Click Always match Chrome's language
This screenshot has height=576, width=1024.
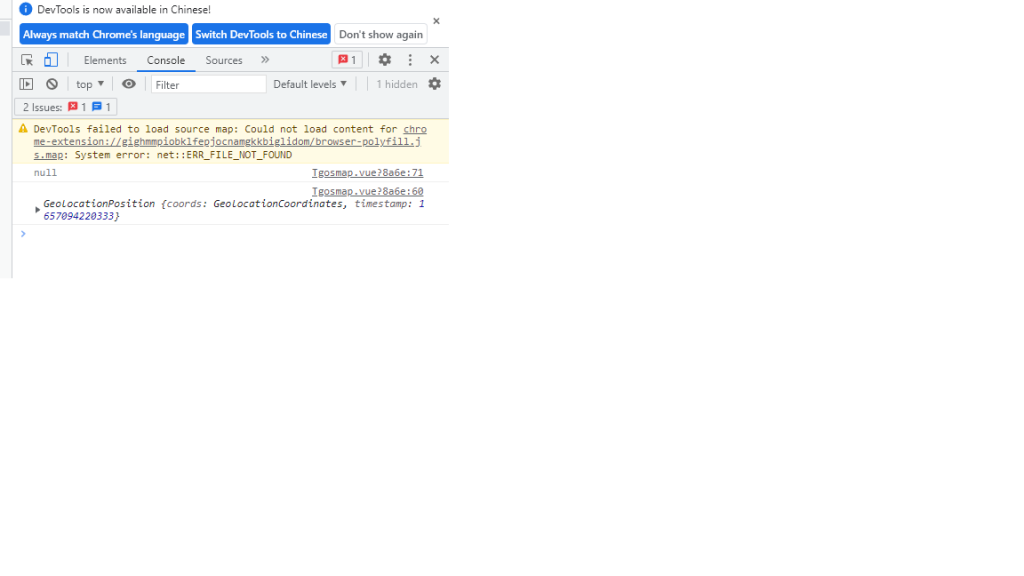click(x=104, y=35)
